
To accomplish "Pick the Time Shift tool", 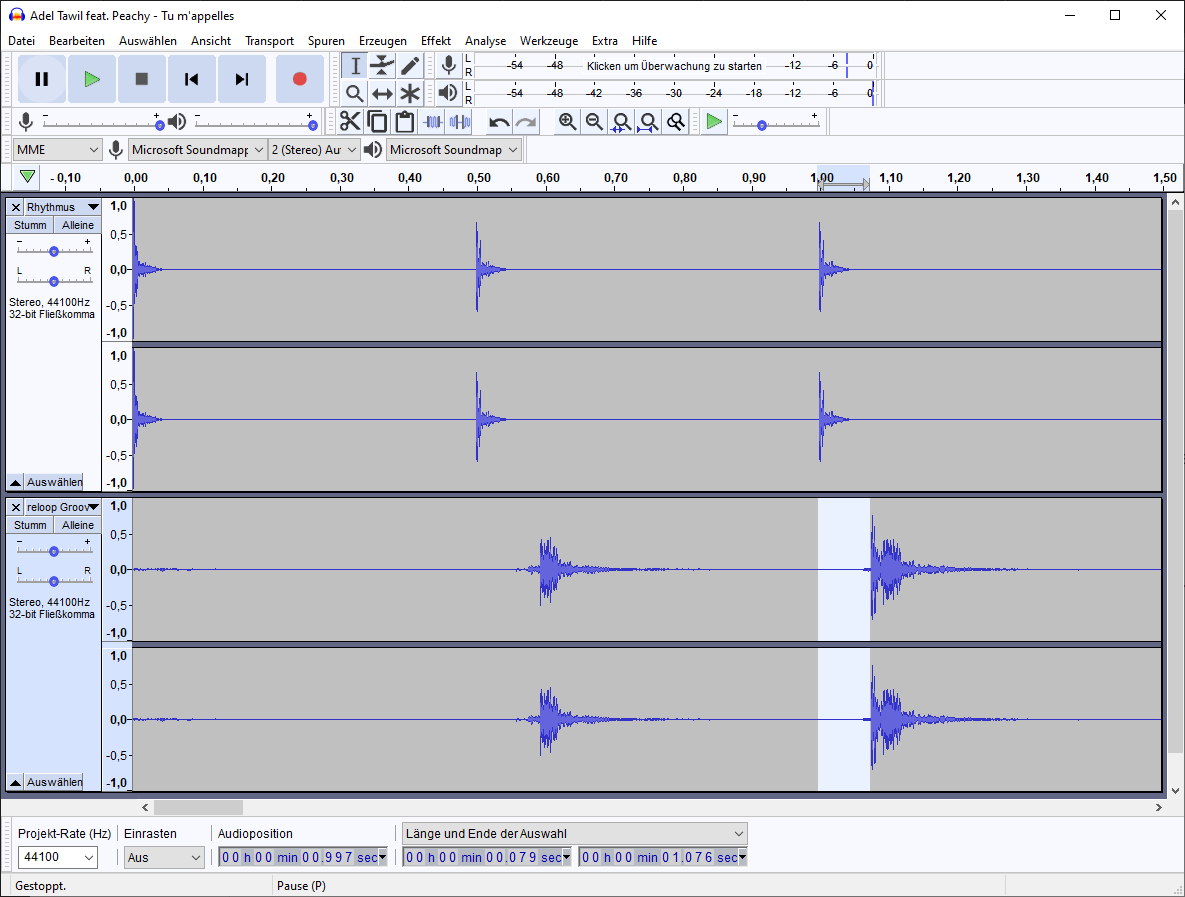I will (x=382, y=94).
